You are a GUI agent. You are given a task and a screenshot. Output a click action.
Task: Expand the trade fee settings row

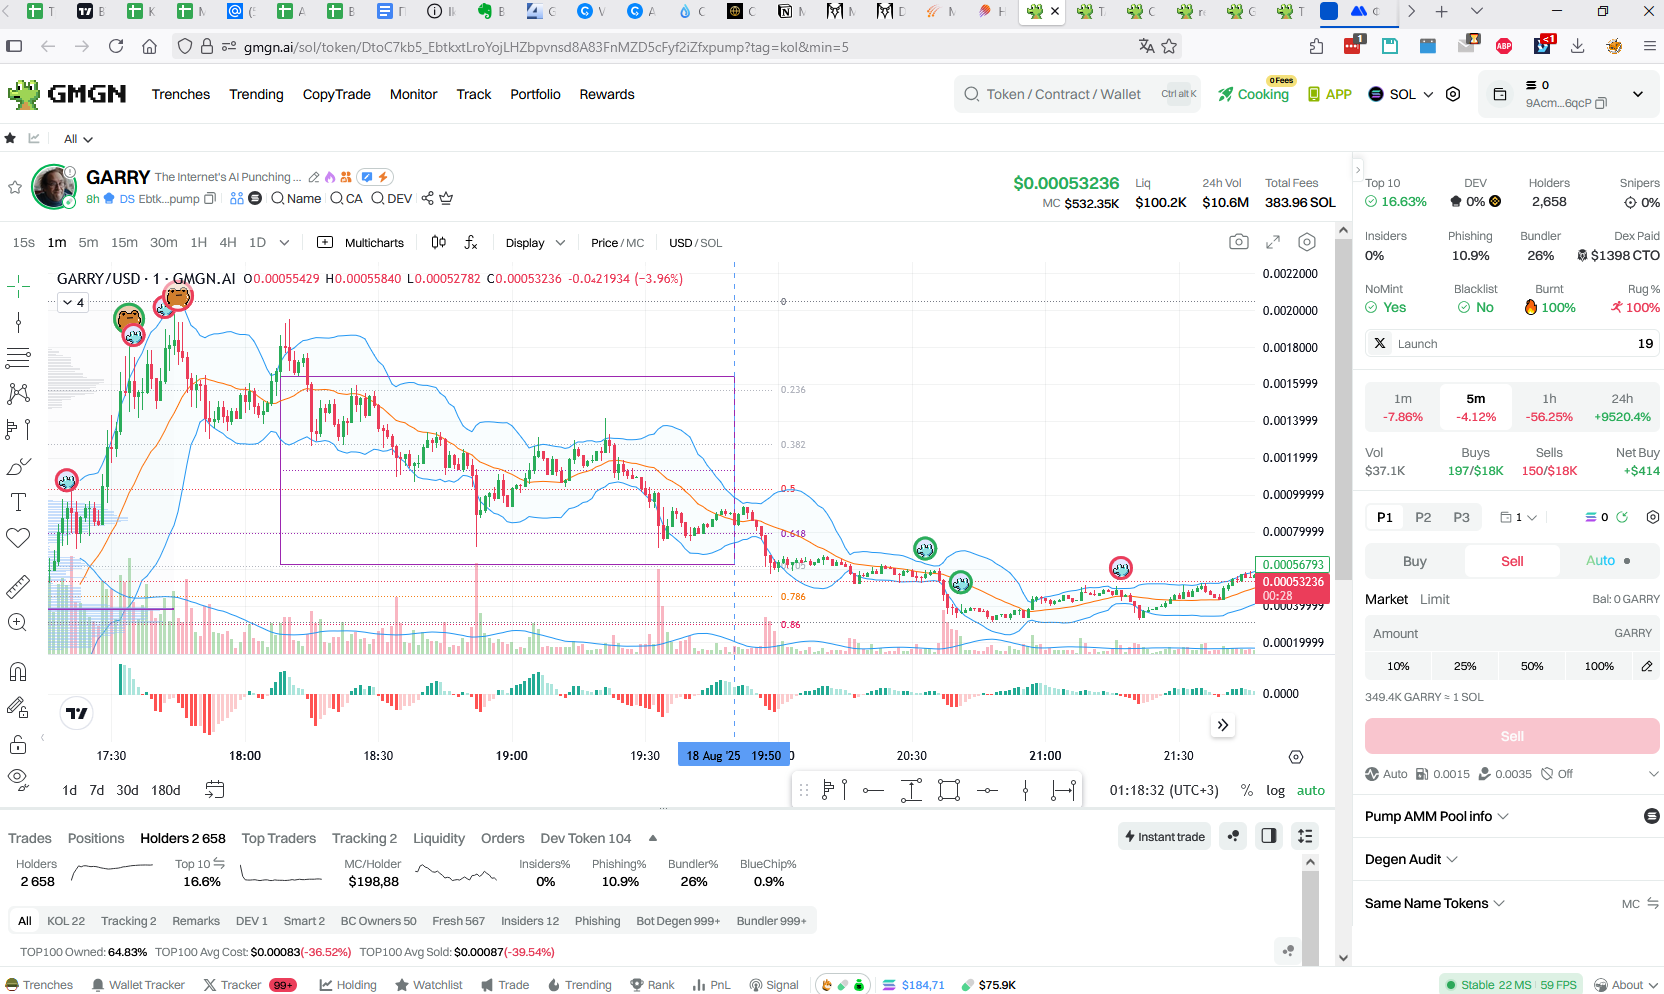[x=1653, y=774]
